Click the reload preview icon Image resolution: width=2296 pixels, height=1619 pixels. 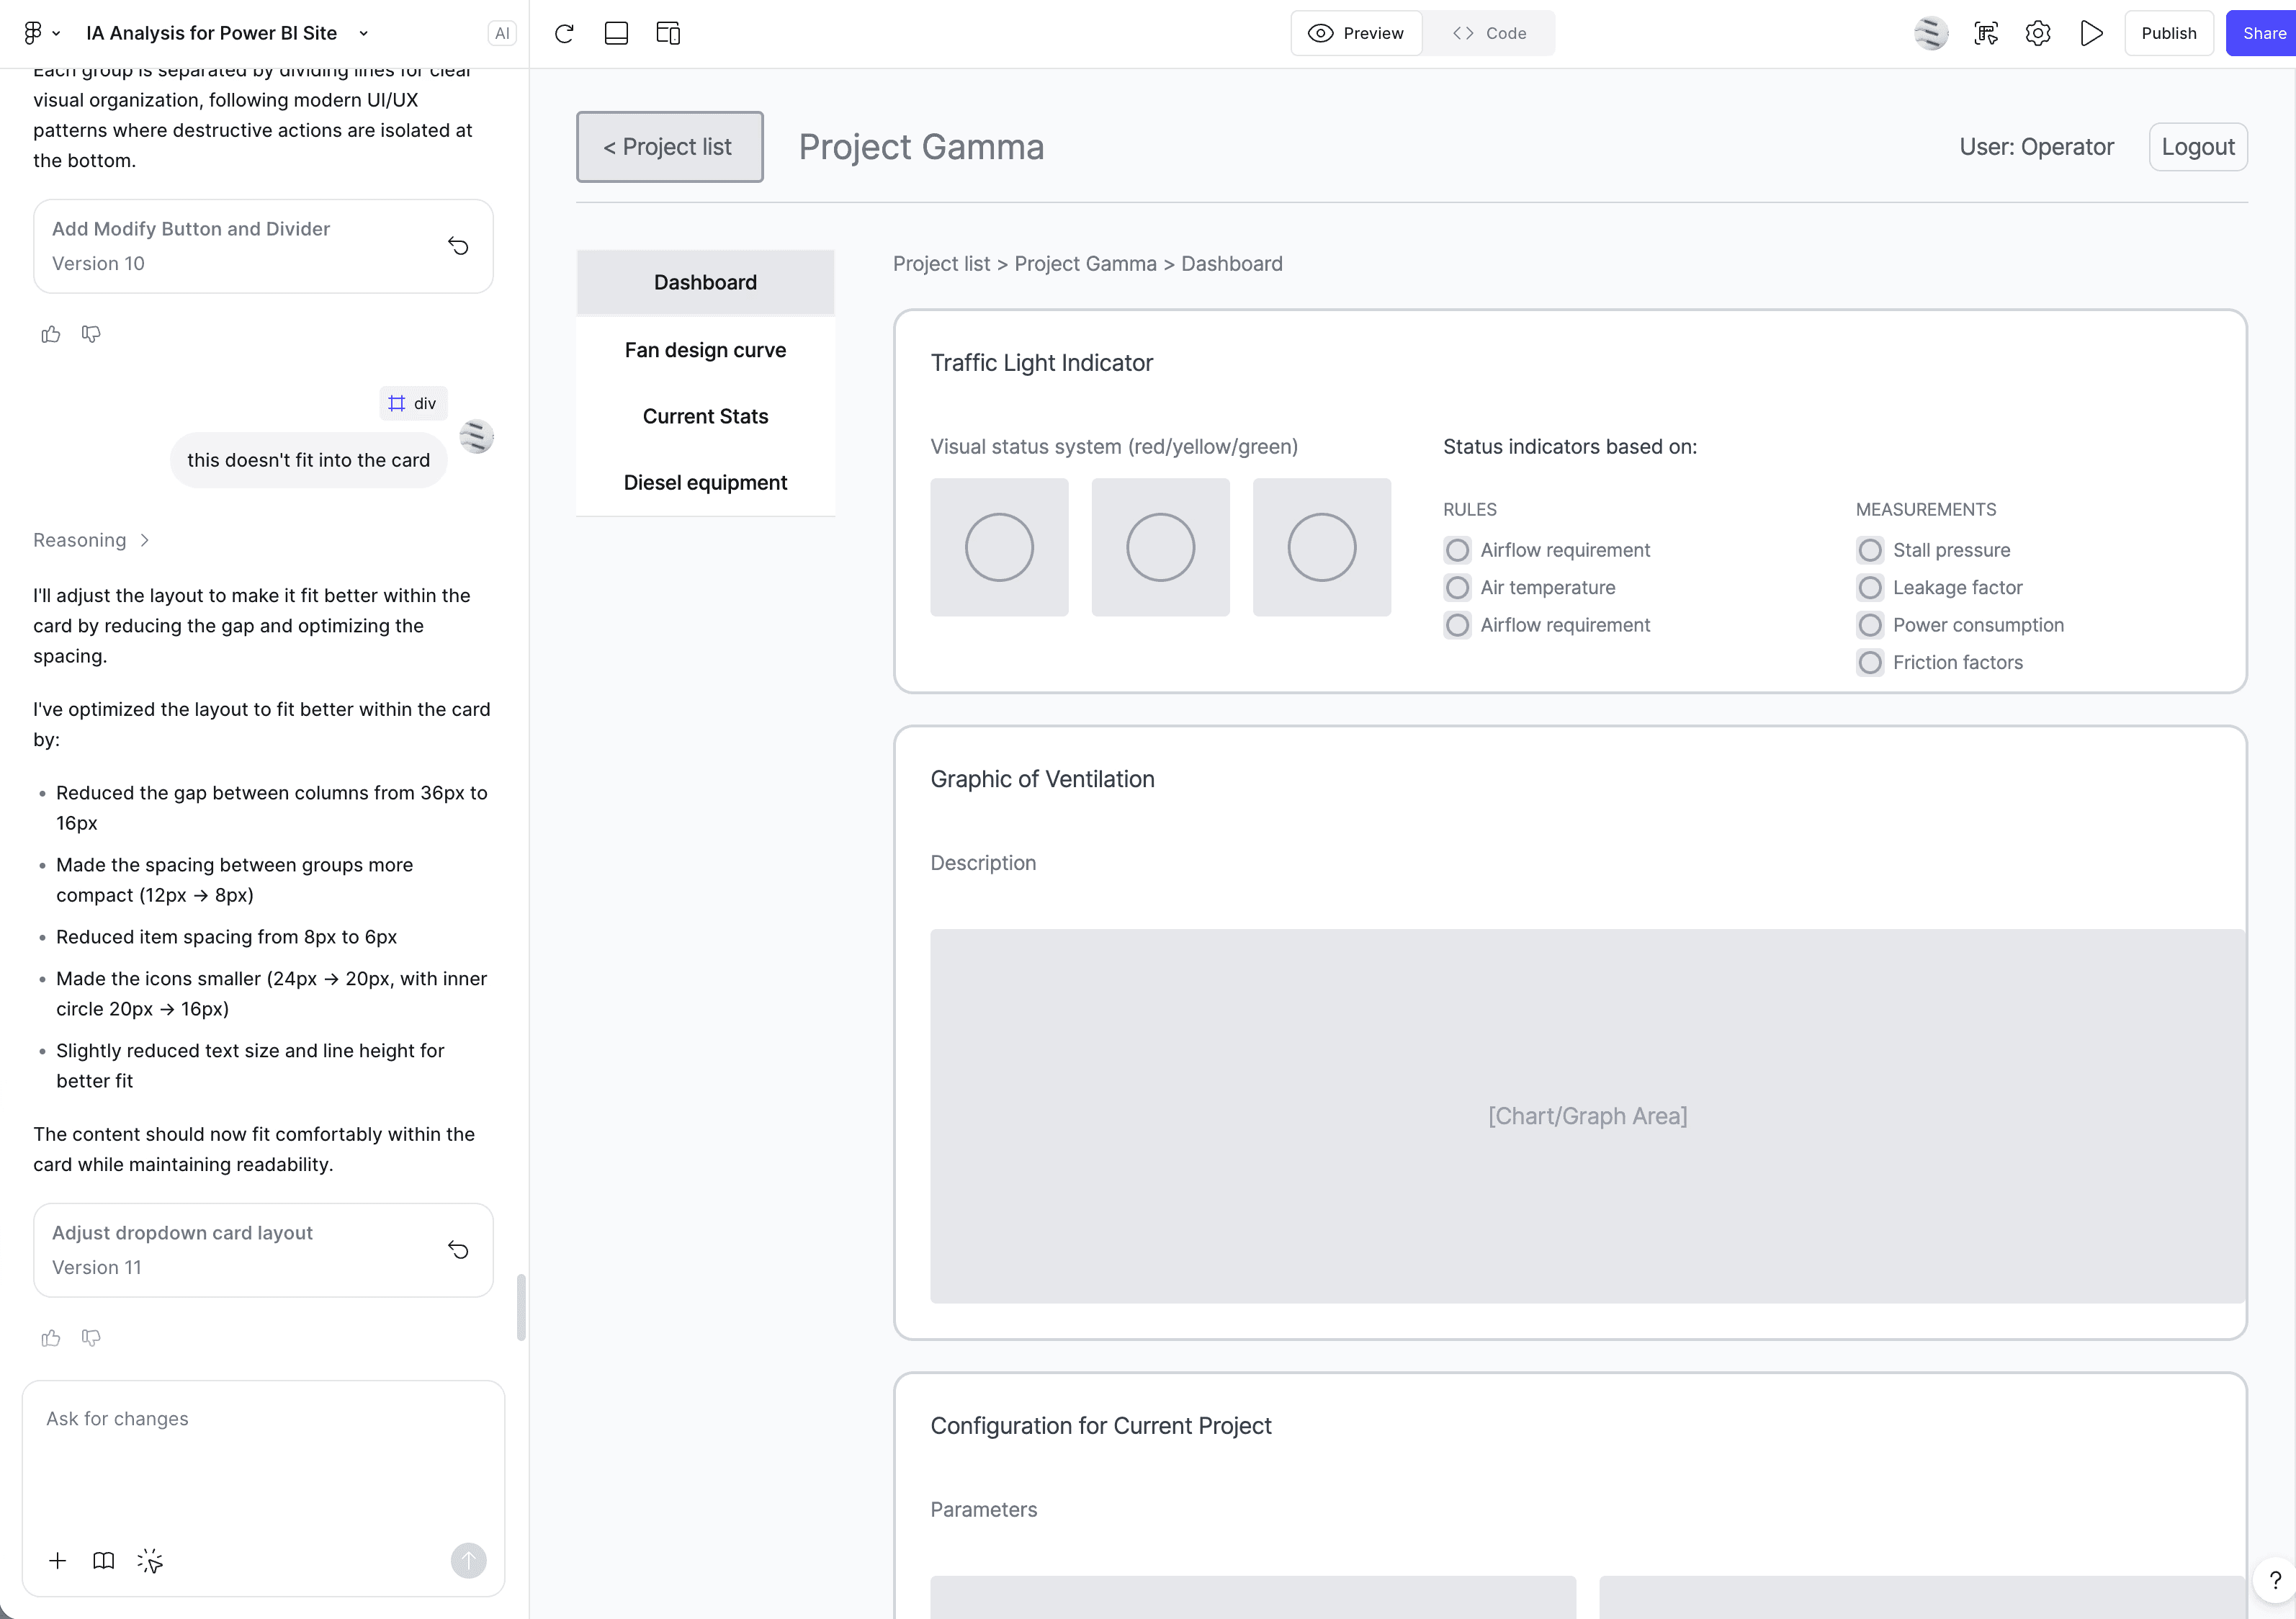click(564, 33)
